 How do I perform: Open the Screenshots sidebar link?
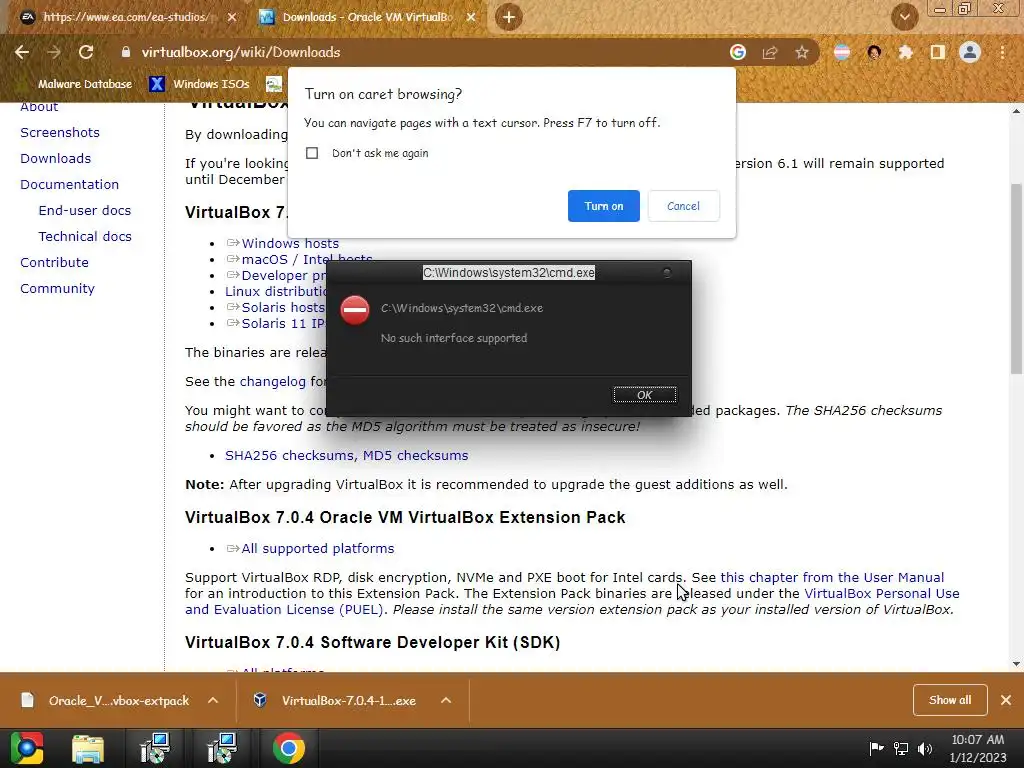point(60,133)
